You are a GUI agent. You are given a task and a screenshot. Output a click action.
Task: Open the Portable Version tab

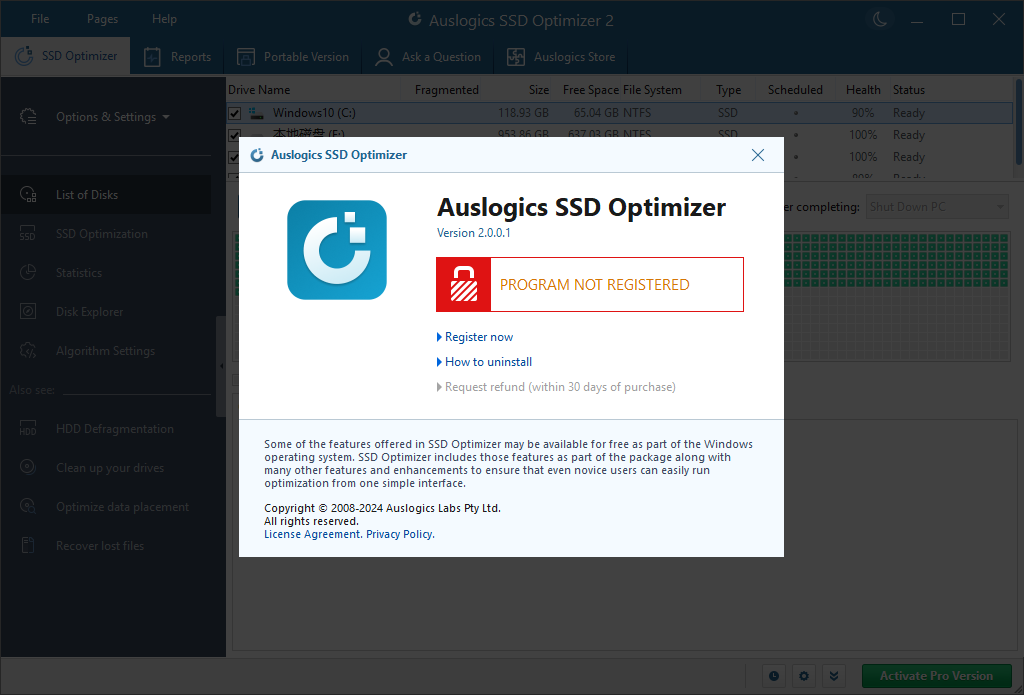(x=293, y=57)
